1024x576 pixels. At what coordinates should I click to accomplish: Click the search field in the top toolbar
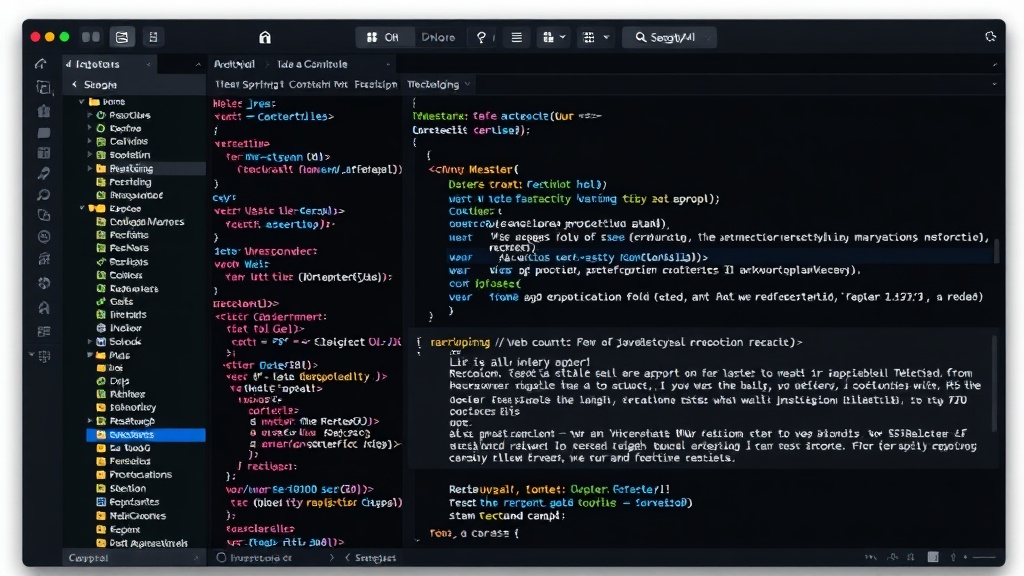pos(669,37)
